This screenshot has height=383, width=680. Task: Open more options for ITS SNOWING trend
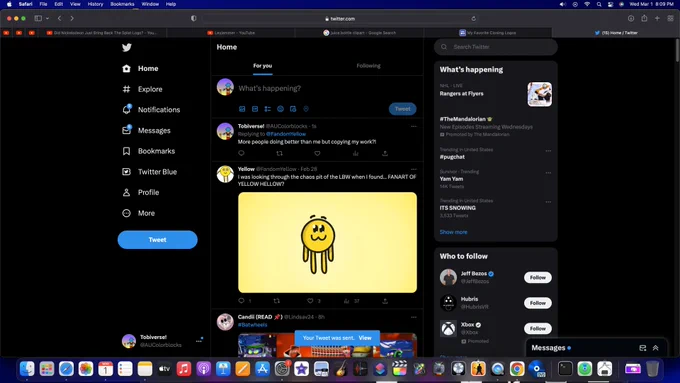click(548, 202)
